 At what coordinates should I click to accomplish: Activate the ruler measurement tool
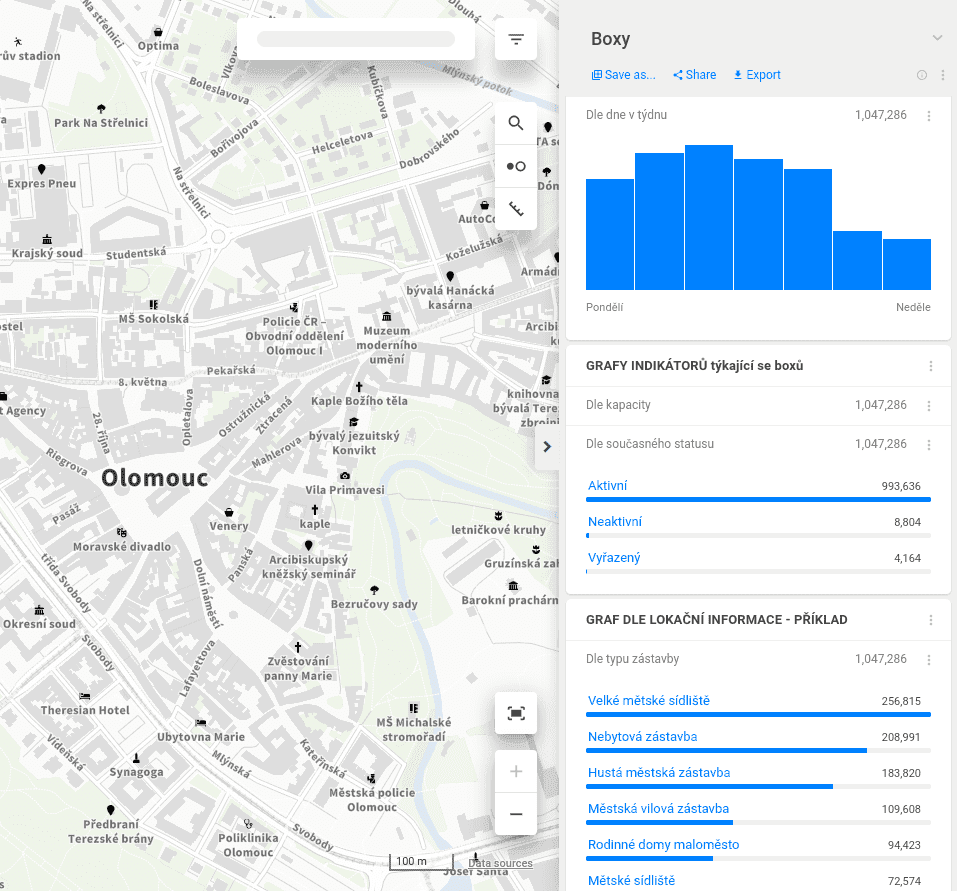pyautogui.click(x=515, y=209)
